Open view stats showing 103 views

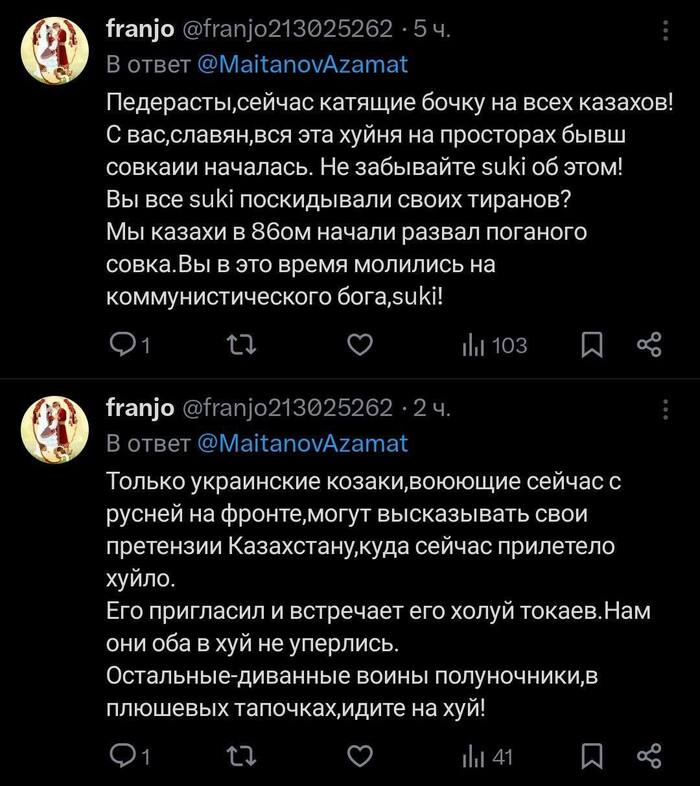494,346
